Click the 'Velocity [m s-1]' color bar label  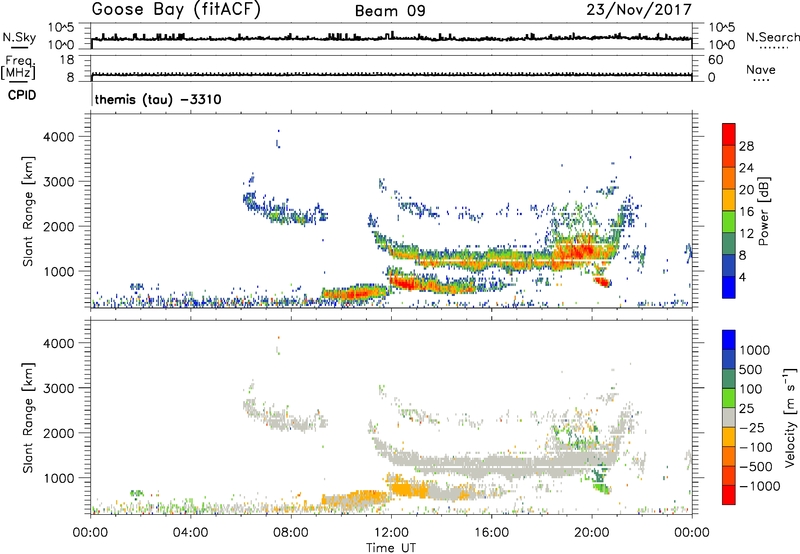pos(790,418)
